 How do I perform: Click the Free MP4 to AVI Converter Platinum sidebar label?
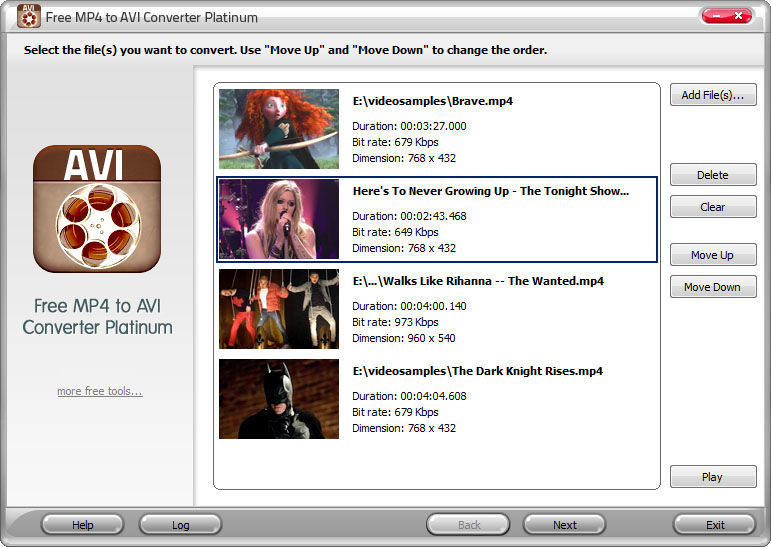97,316
